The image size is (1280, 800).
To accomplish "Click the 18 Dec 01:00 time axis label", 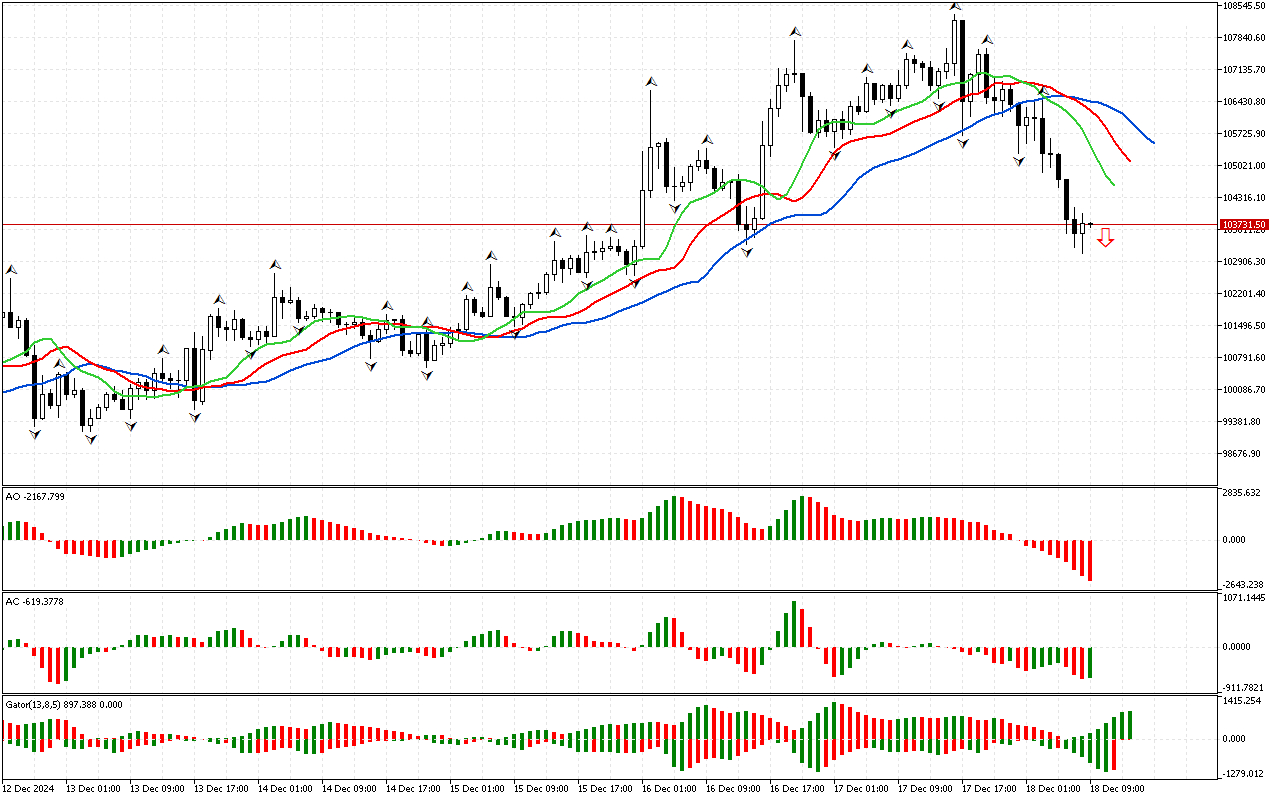I will 1054,789.
